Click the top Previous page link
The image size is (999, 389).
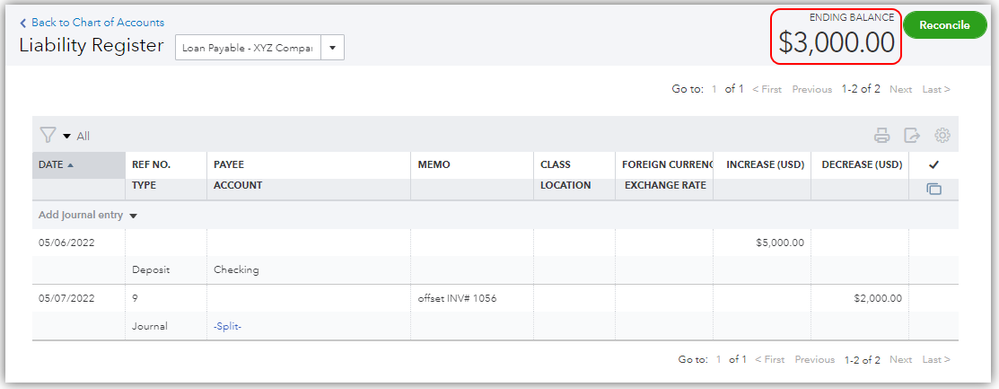(812, 90)
